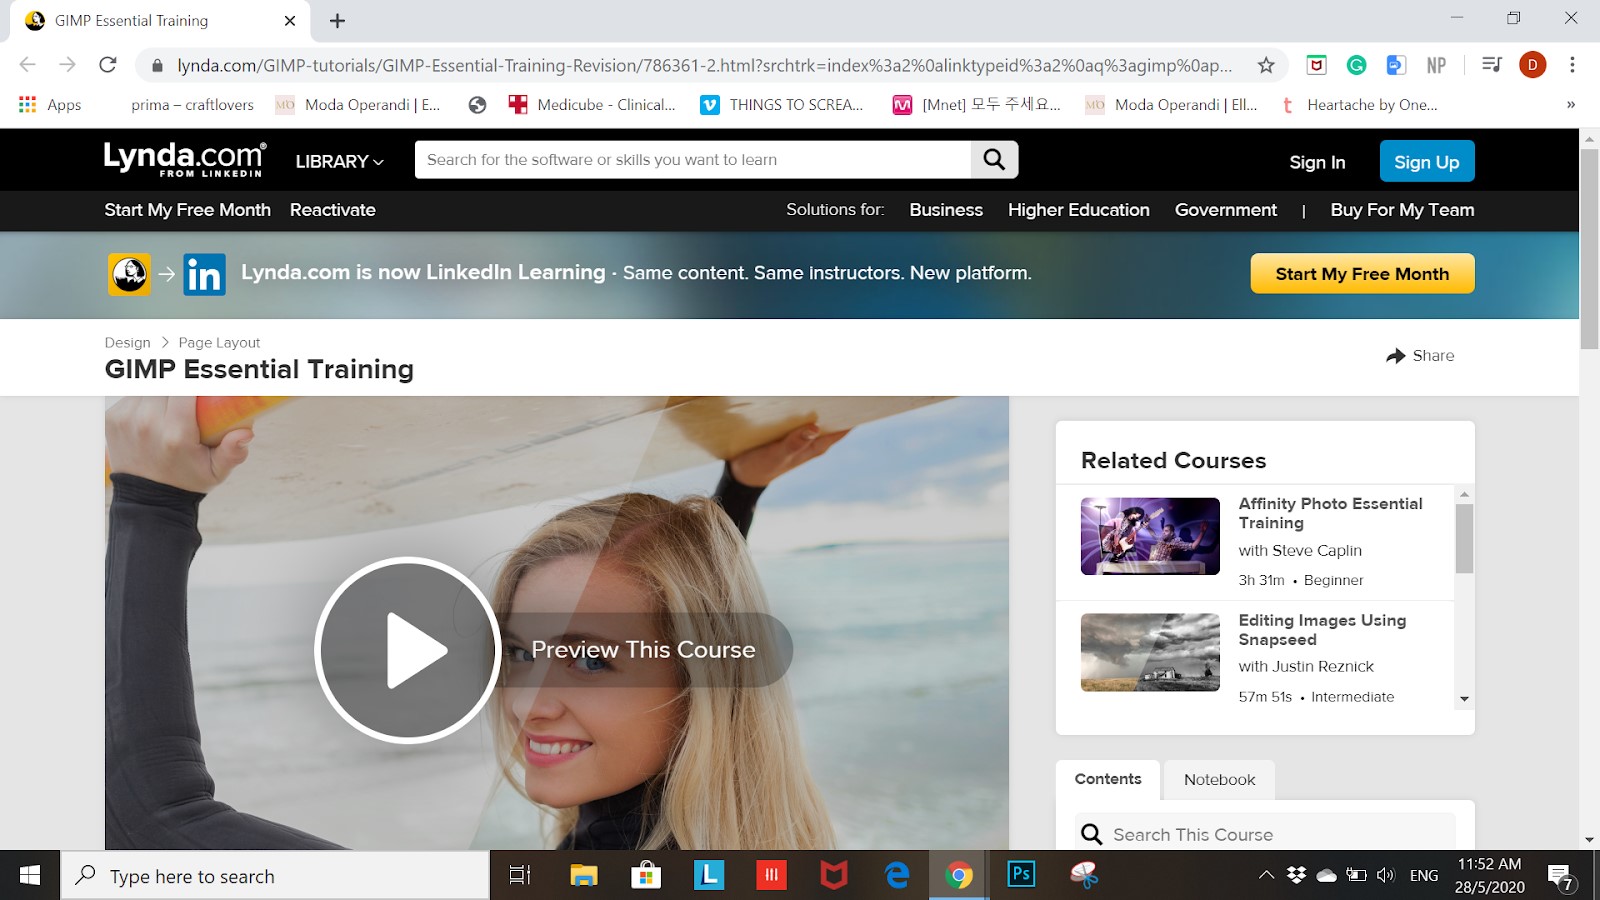Click the Share arrow icon
Viewport: 1600px width, 900px height.
(x=1396, y=356)
